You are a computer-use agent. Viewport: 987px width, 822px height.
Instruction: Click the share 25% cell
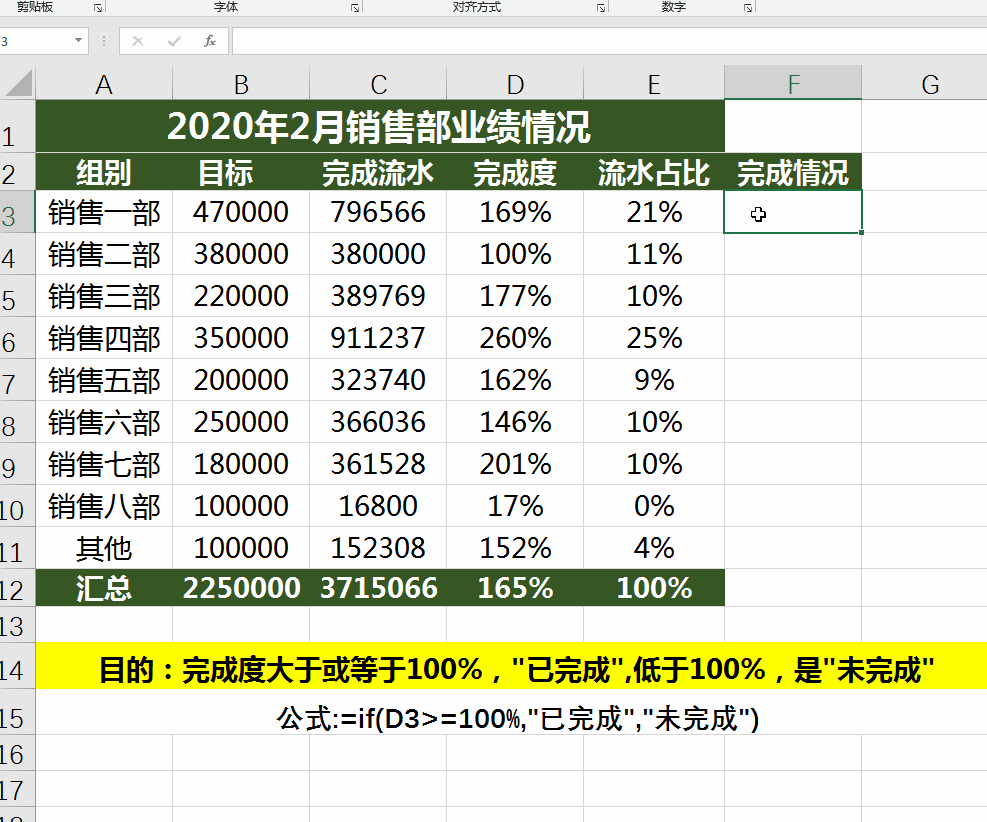[654, 338]
